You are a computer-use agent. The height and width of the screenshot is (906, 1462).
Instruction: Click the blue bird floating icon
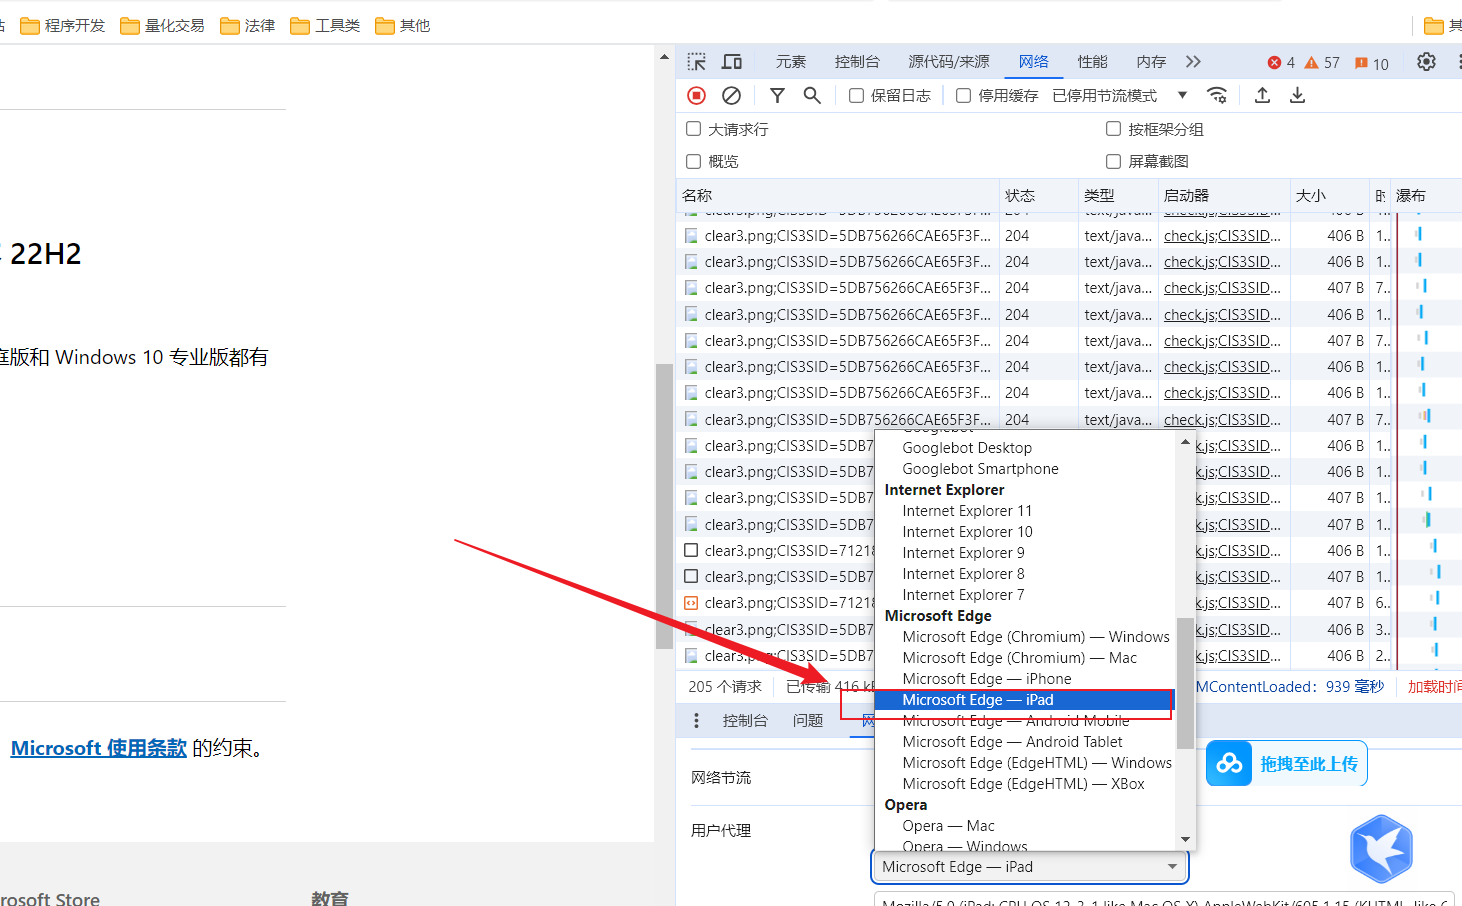[1381, 848]
